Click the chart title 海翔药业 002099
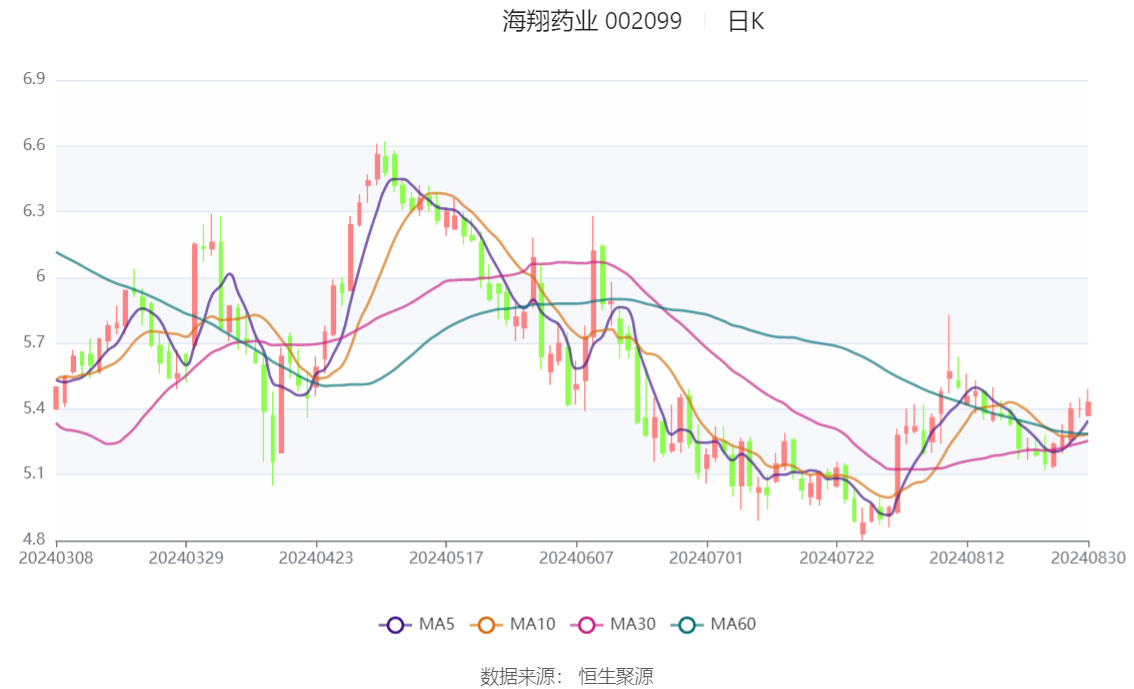Image resolution: width=1134 pixels, height=689 pixels. (592, 21)
